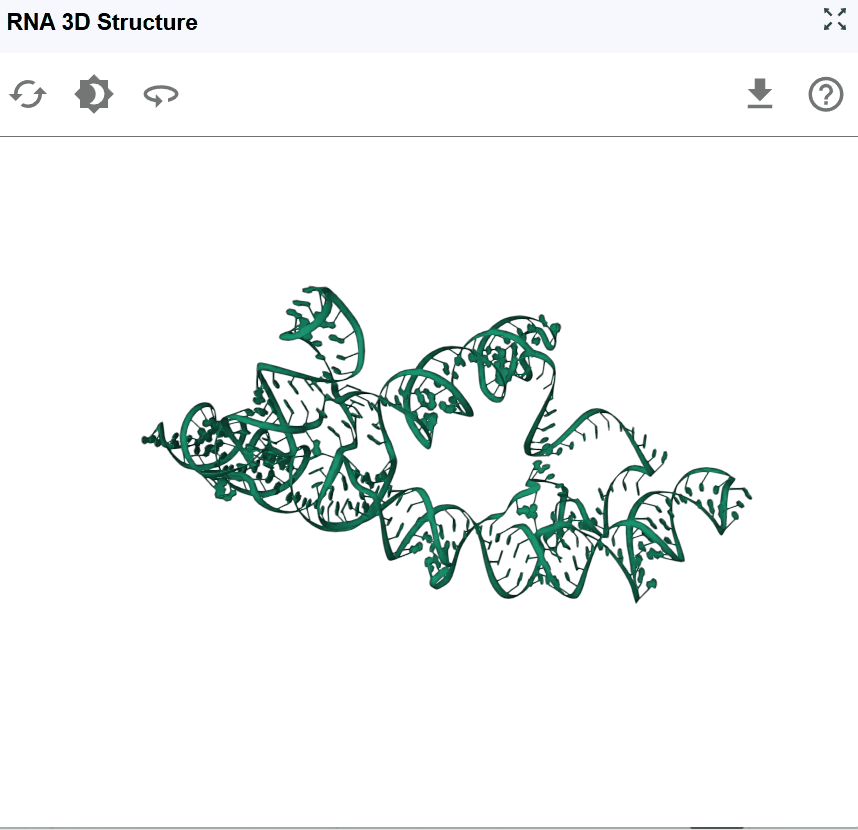Download the RNA structure file
858x830 pixels.
point(760,94)
